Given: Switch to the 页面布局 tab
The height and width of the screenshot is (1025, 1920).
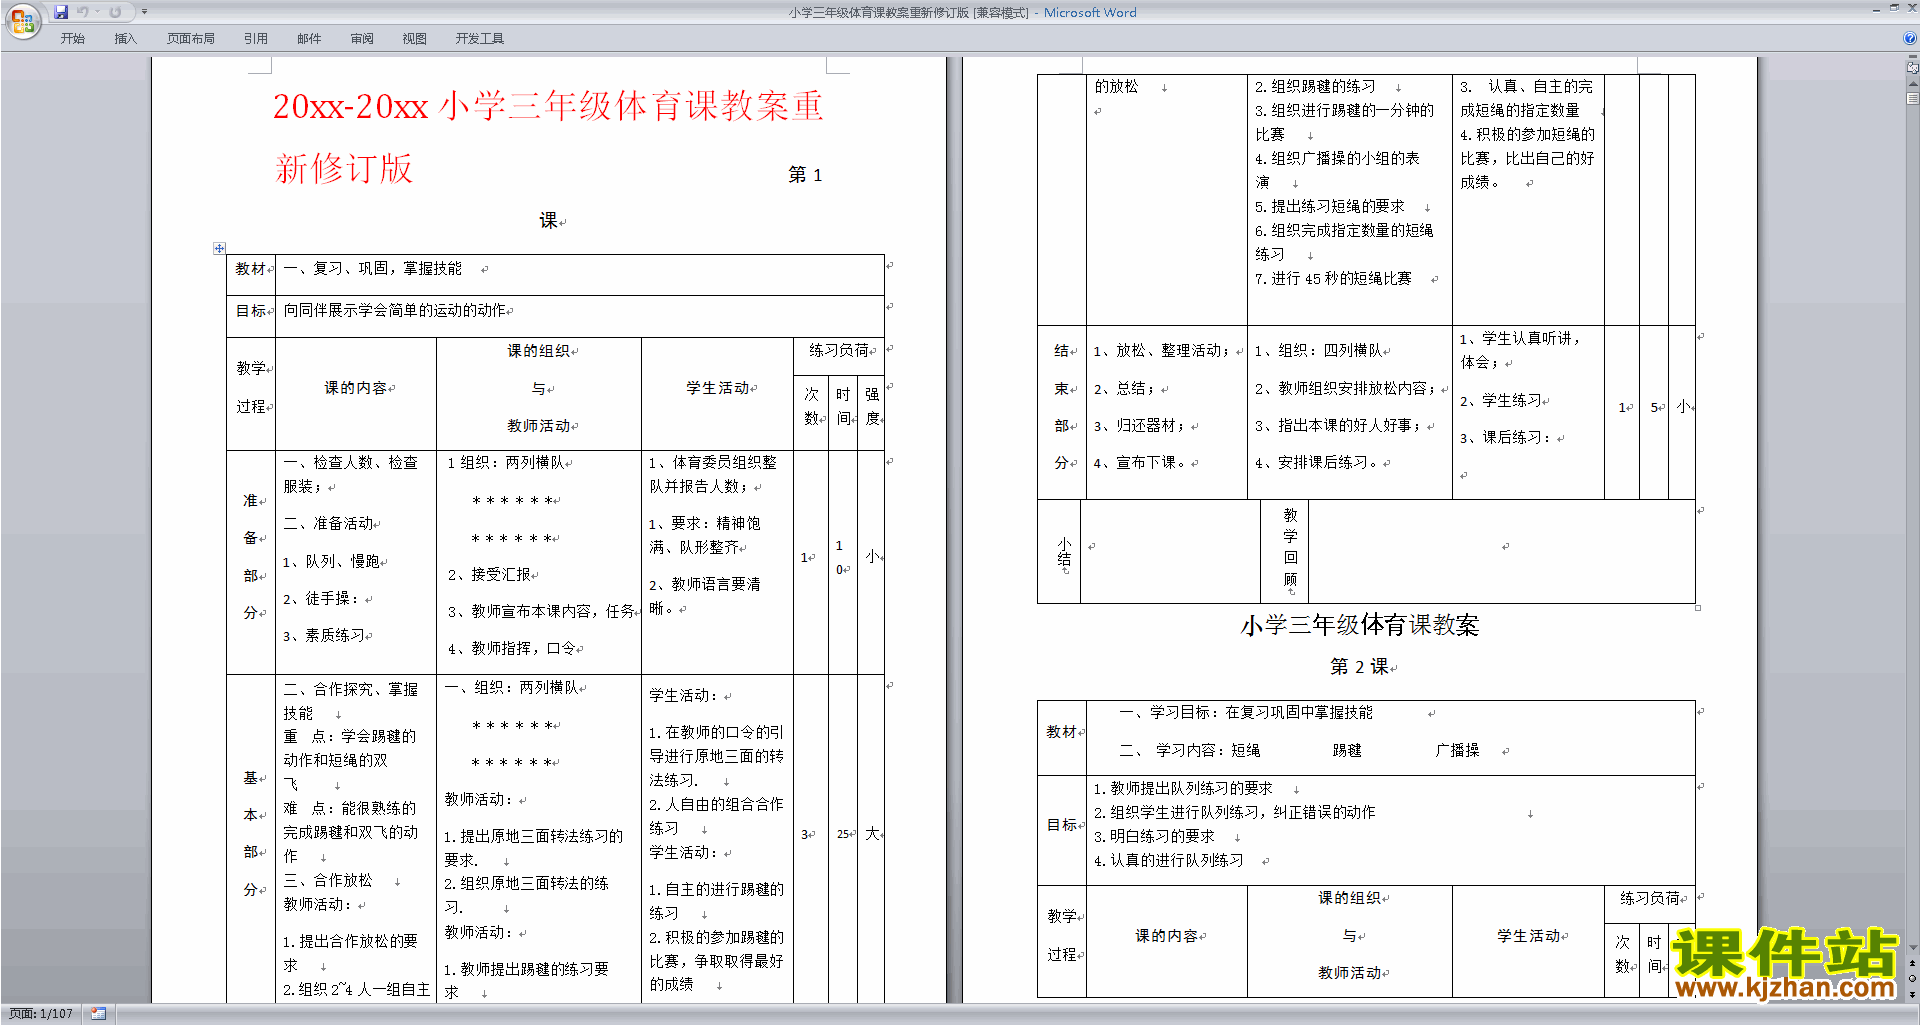Looking at the screenshot, I should pos(190,39).
